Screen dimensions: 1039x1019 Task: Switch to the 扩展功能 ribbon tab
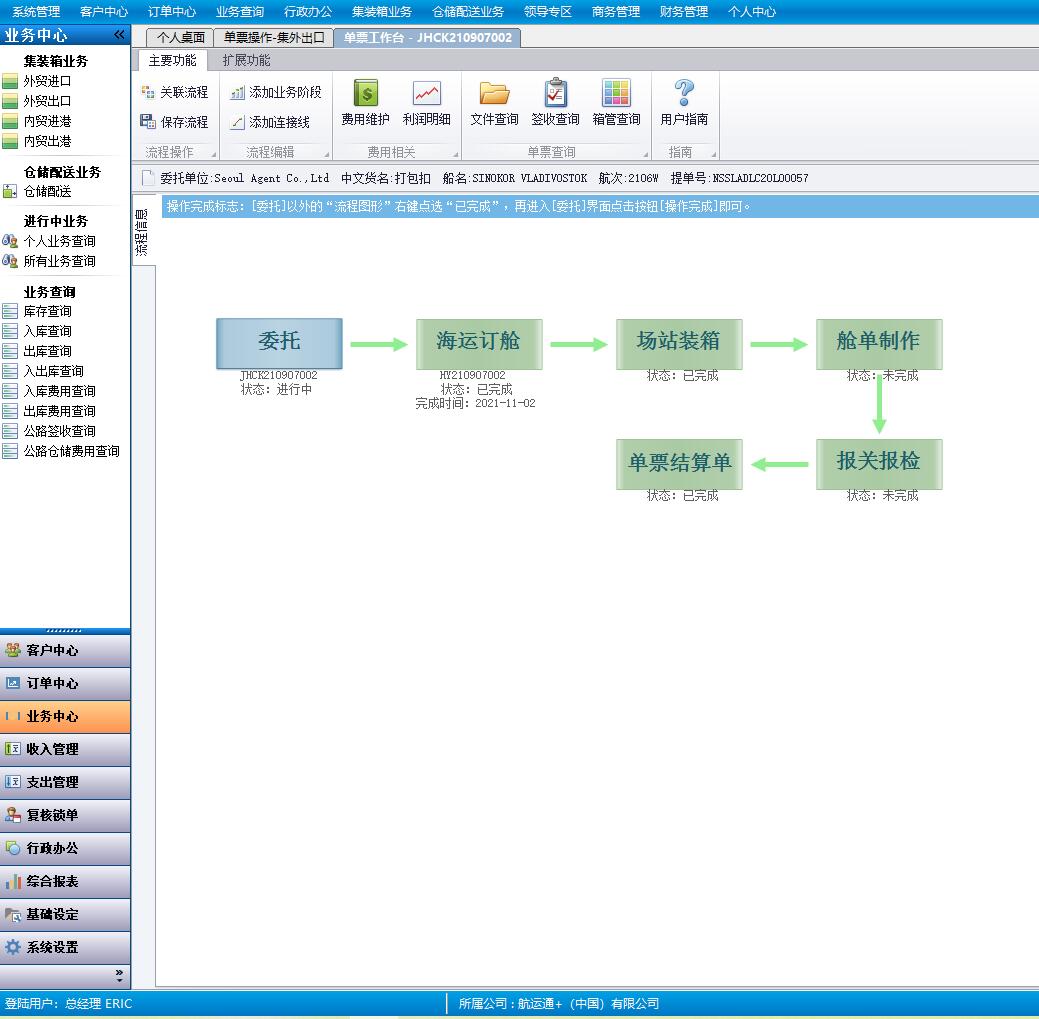tap(246, 60)
